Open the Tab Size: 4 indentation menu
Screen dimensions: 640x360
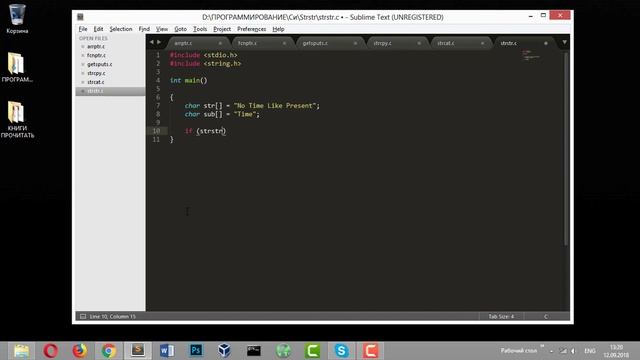coord(501,316)
